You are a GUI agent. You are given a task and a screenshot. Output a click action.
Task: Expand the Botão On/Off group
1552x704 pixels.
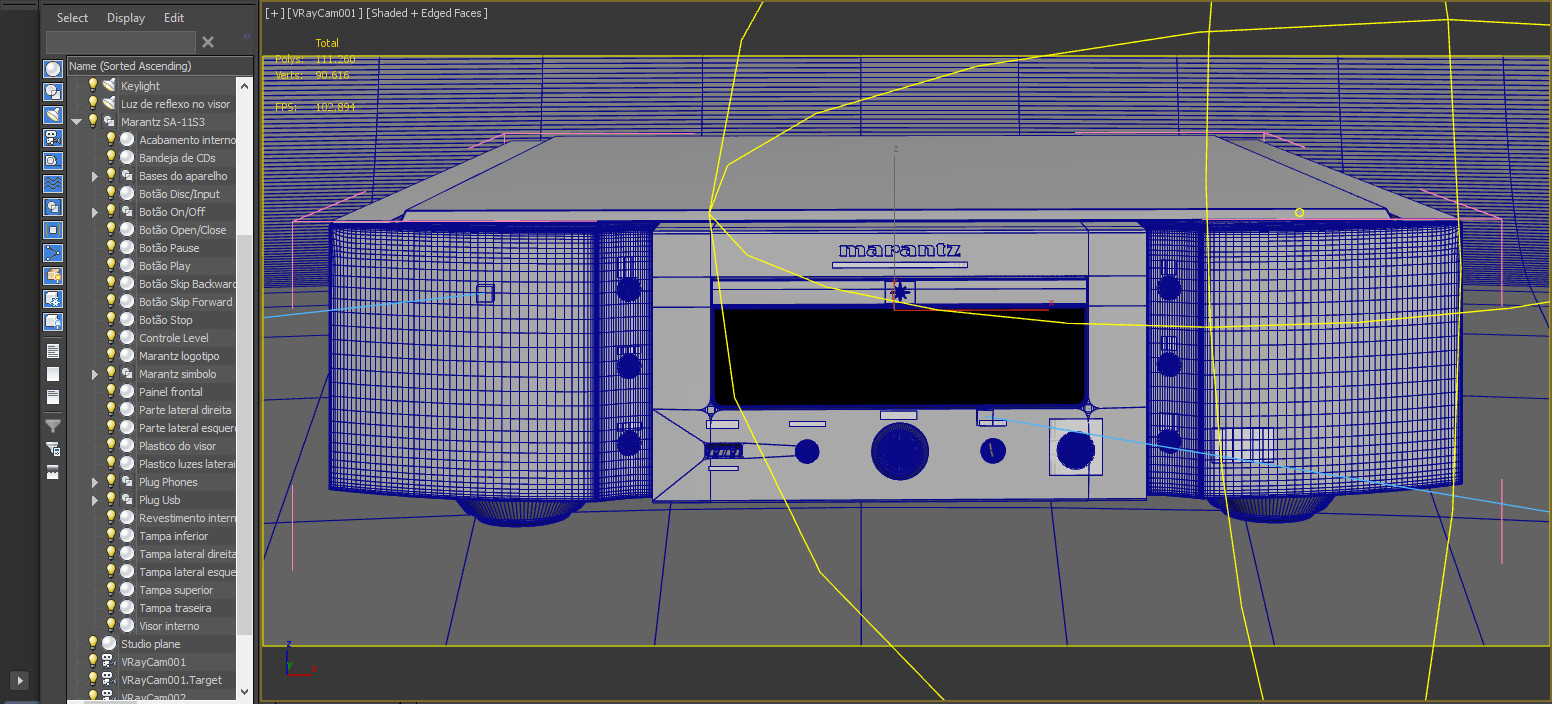(x=95, y=212)
